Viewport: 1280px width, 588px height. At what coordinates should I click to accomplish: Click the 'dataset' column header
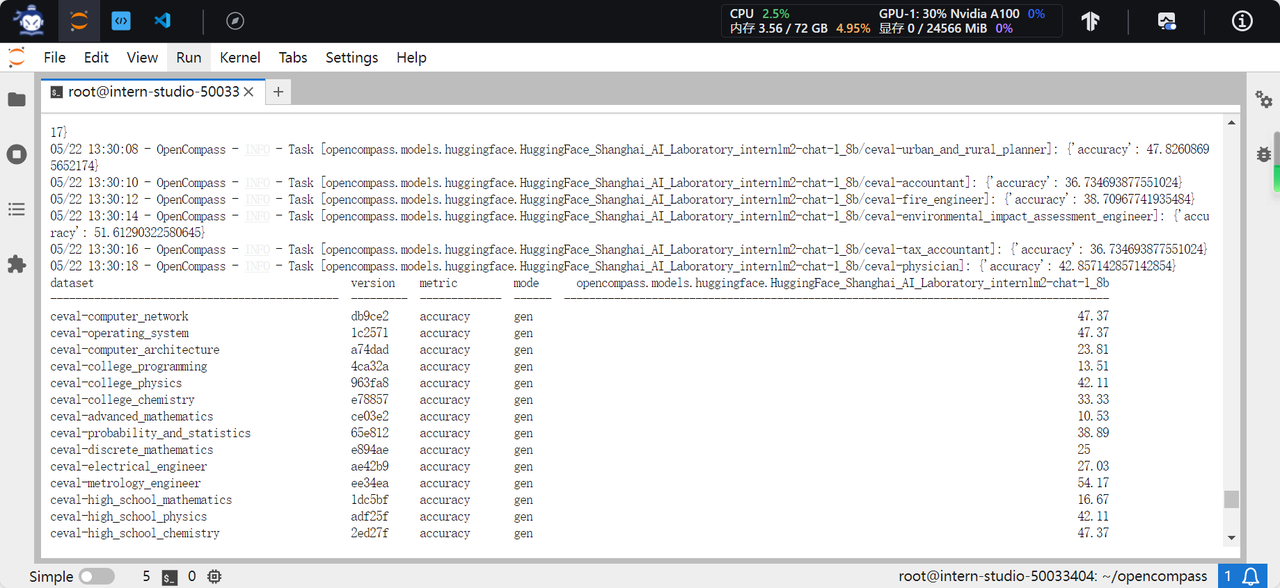click(x=72, y=283)
